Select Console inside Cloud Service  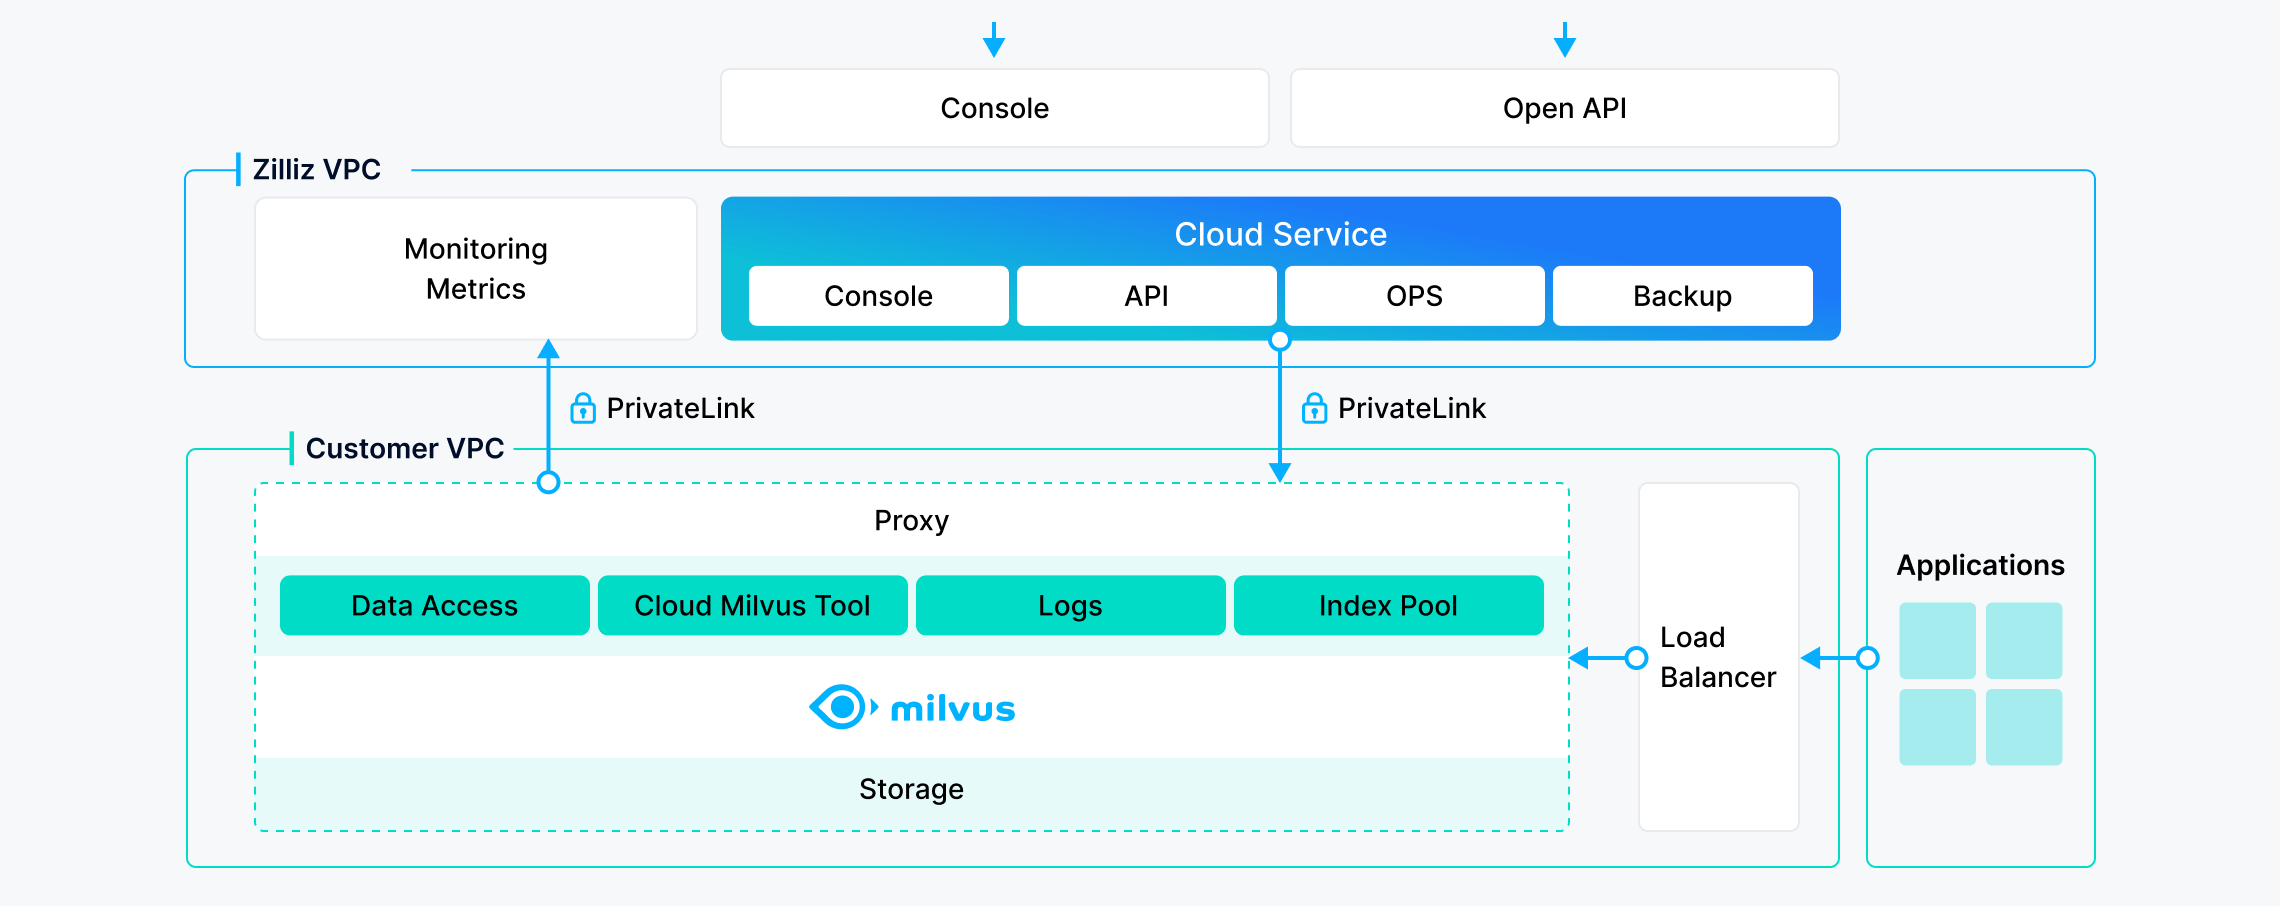[x=878, y=296]
